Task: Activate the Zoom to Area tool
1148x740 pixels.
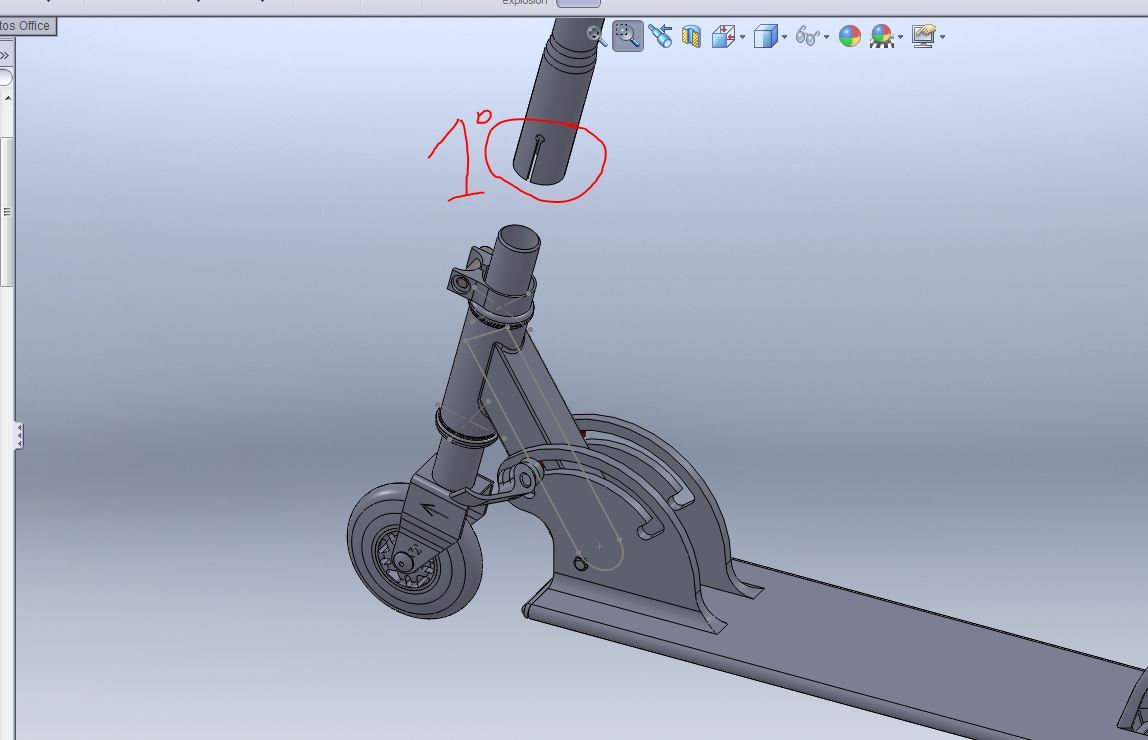Action: tap(627, 36)
